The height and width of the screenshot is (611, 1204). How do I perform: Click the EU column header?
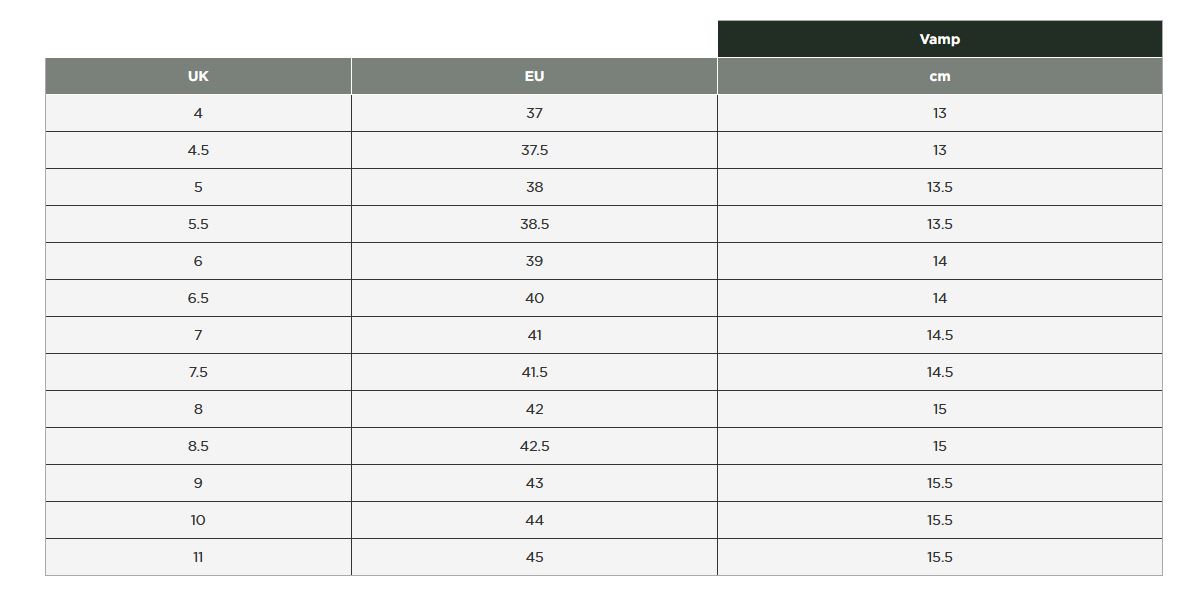(x=534, y=76)
